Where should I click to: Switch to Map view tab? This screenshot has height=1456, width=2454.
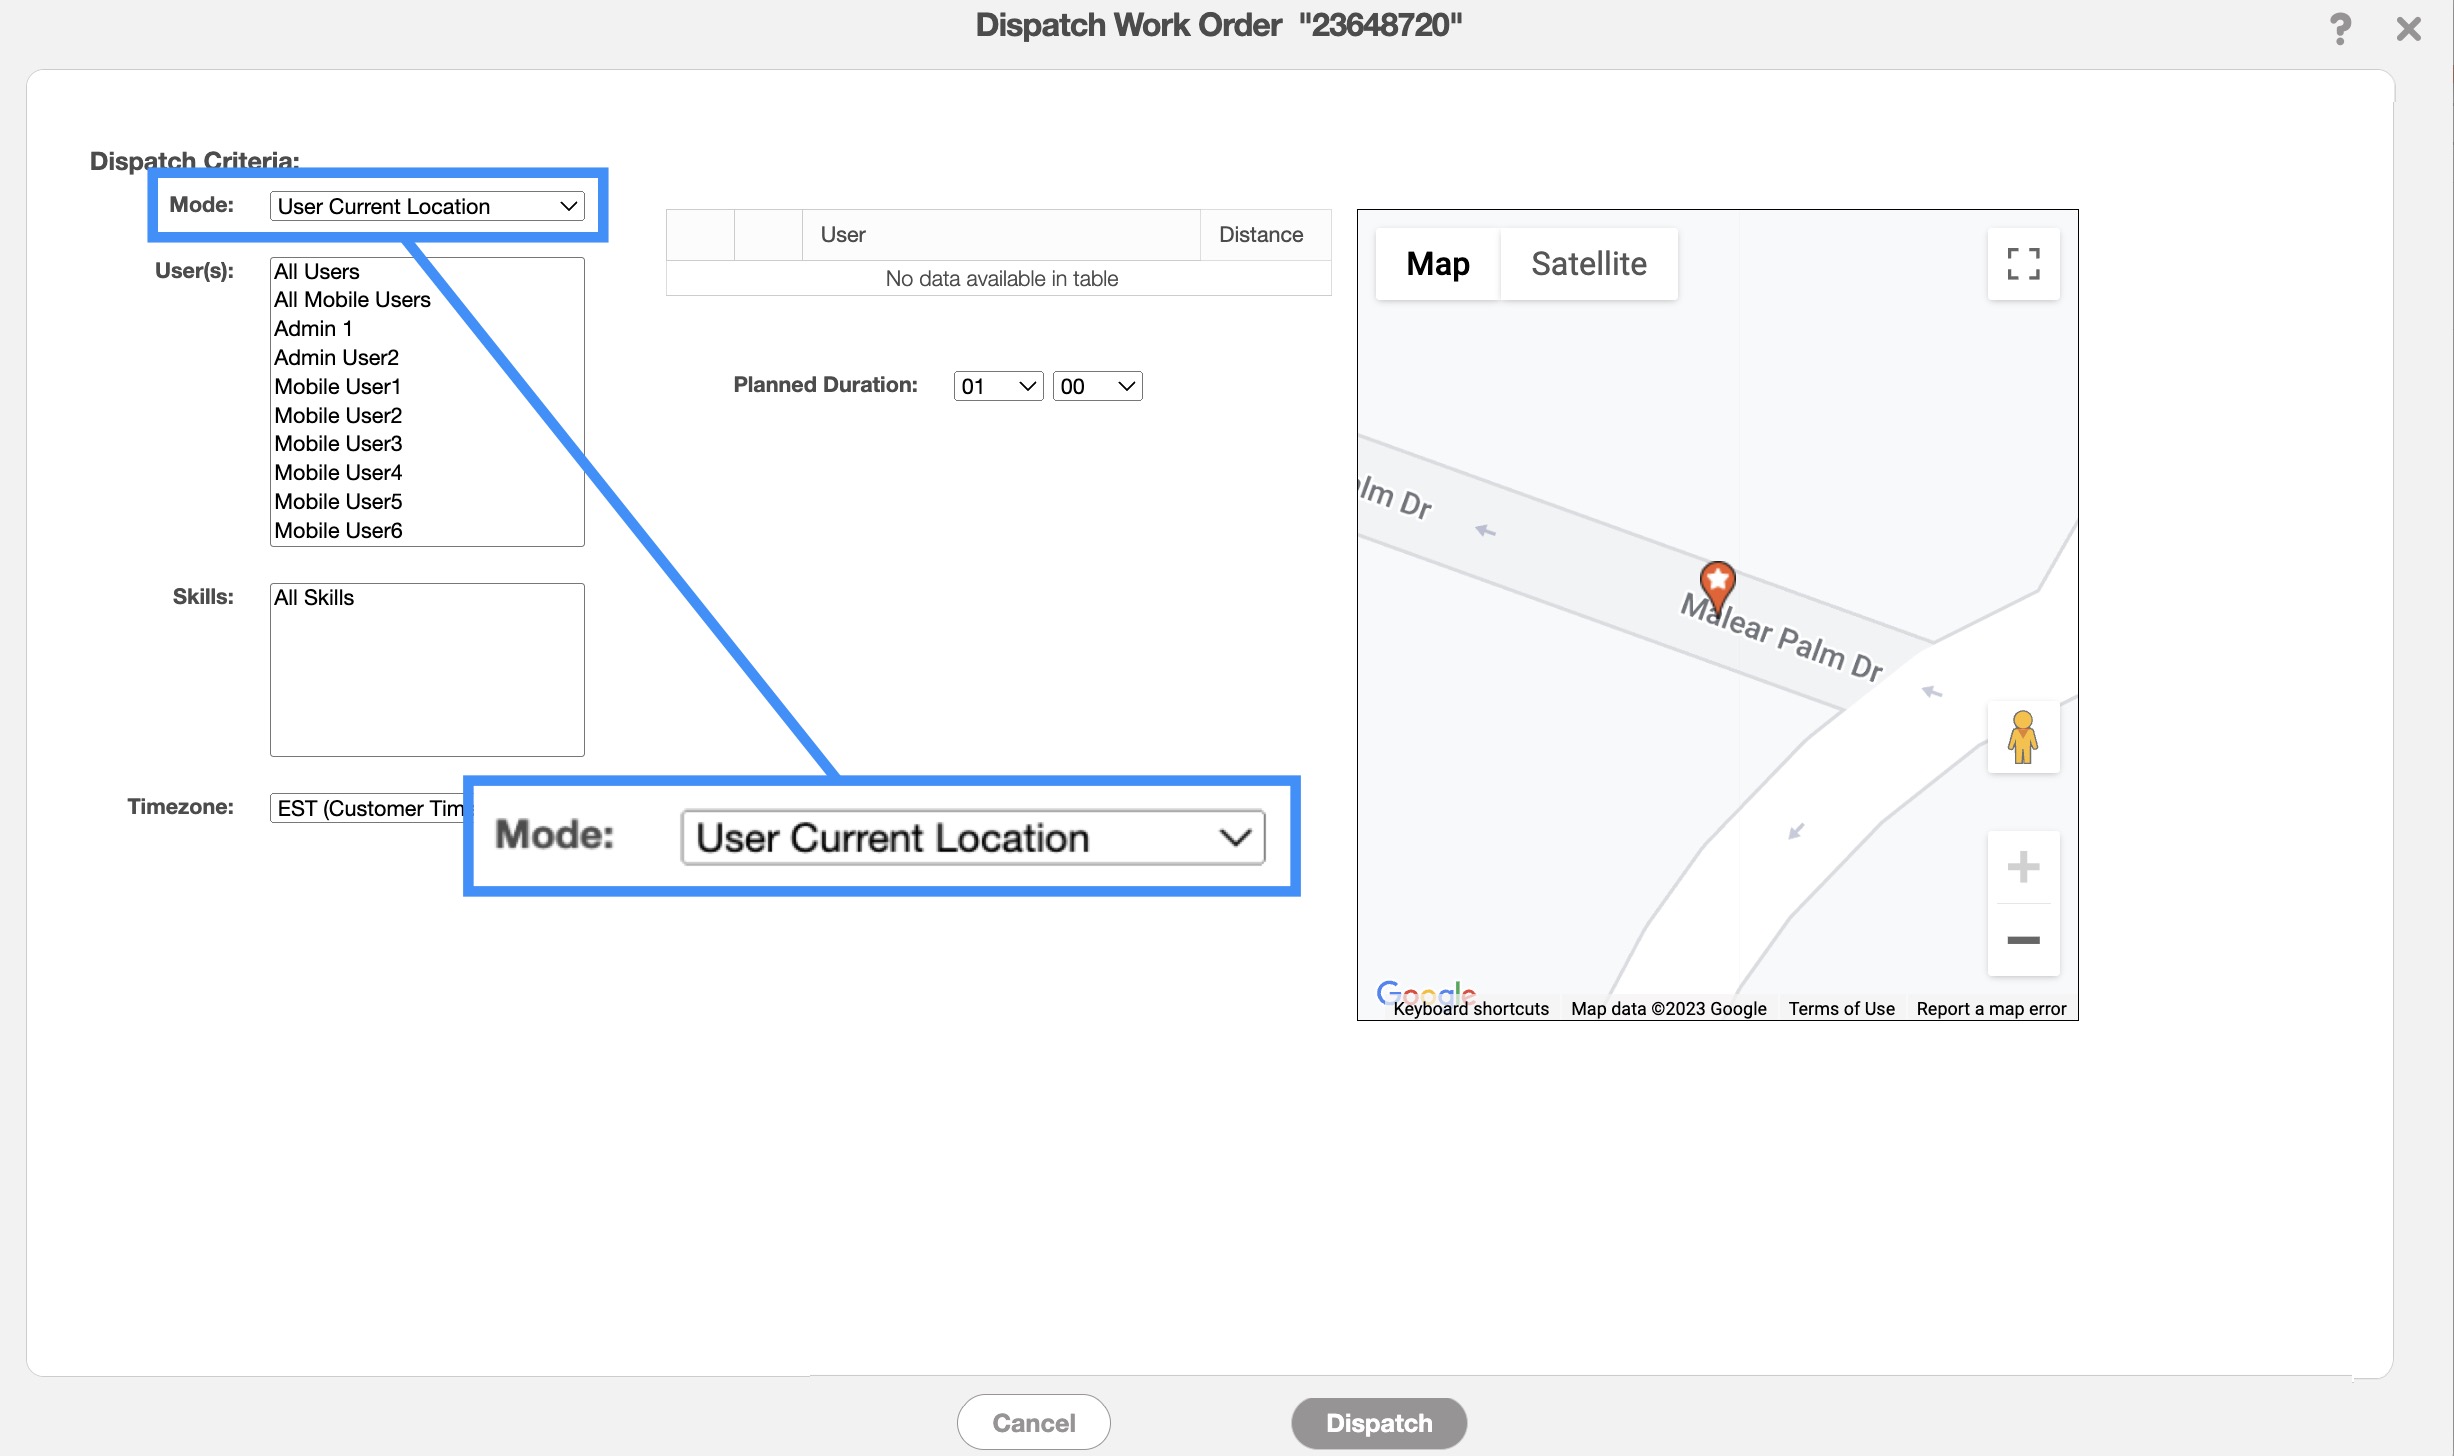coord(1437,264)
